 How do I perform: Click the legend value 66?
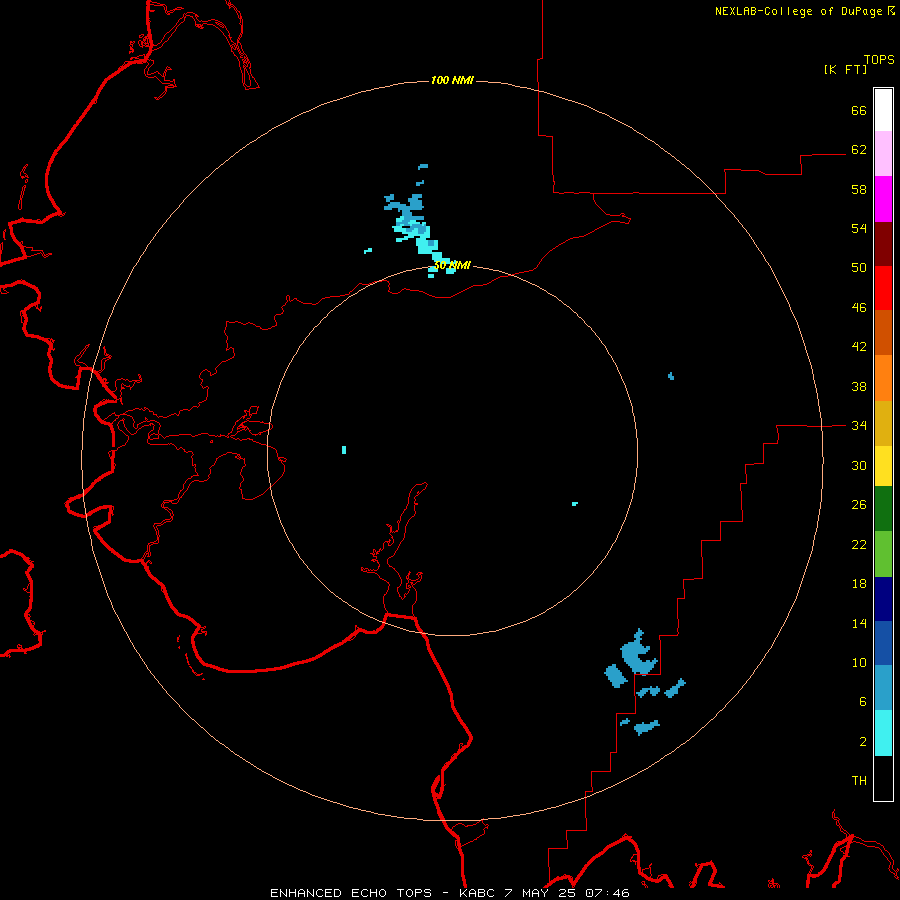pyautogui.click(x=859, y=110)
